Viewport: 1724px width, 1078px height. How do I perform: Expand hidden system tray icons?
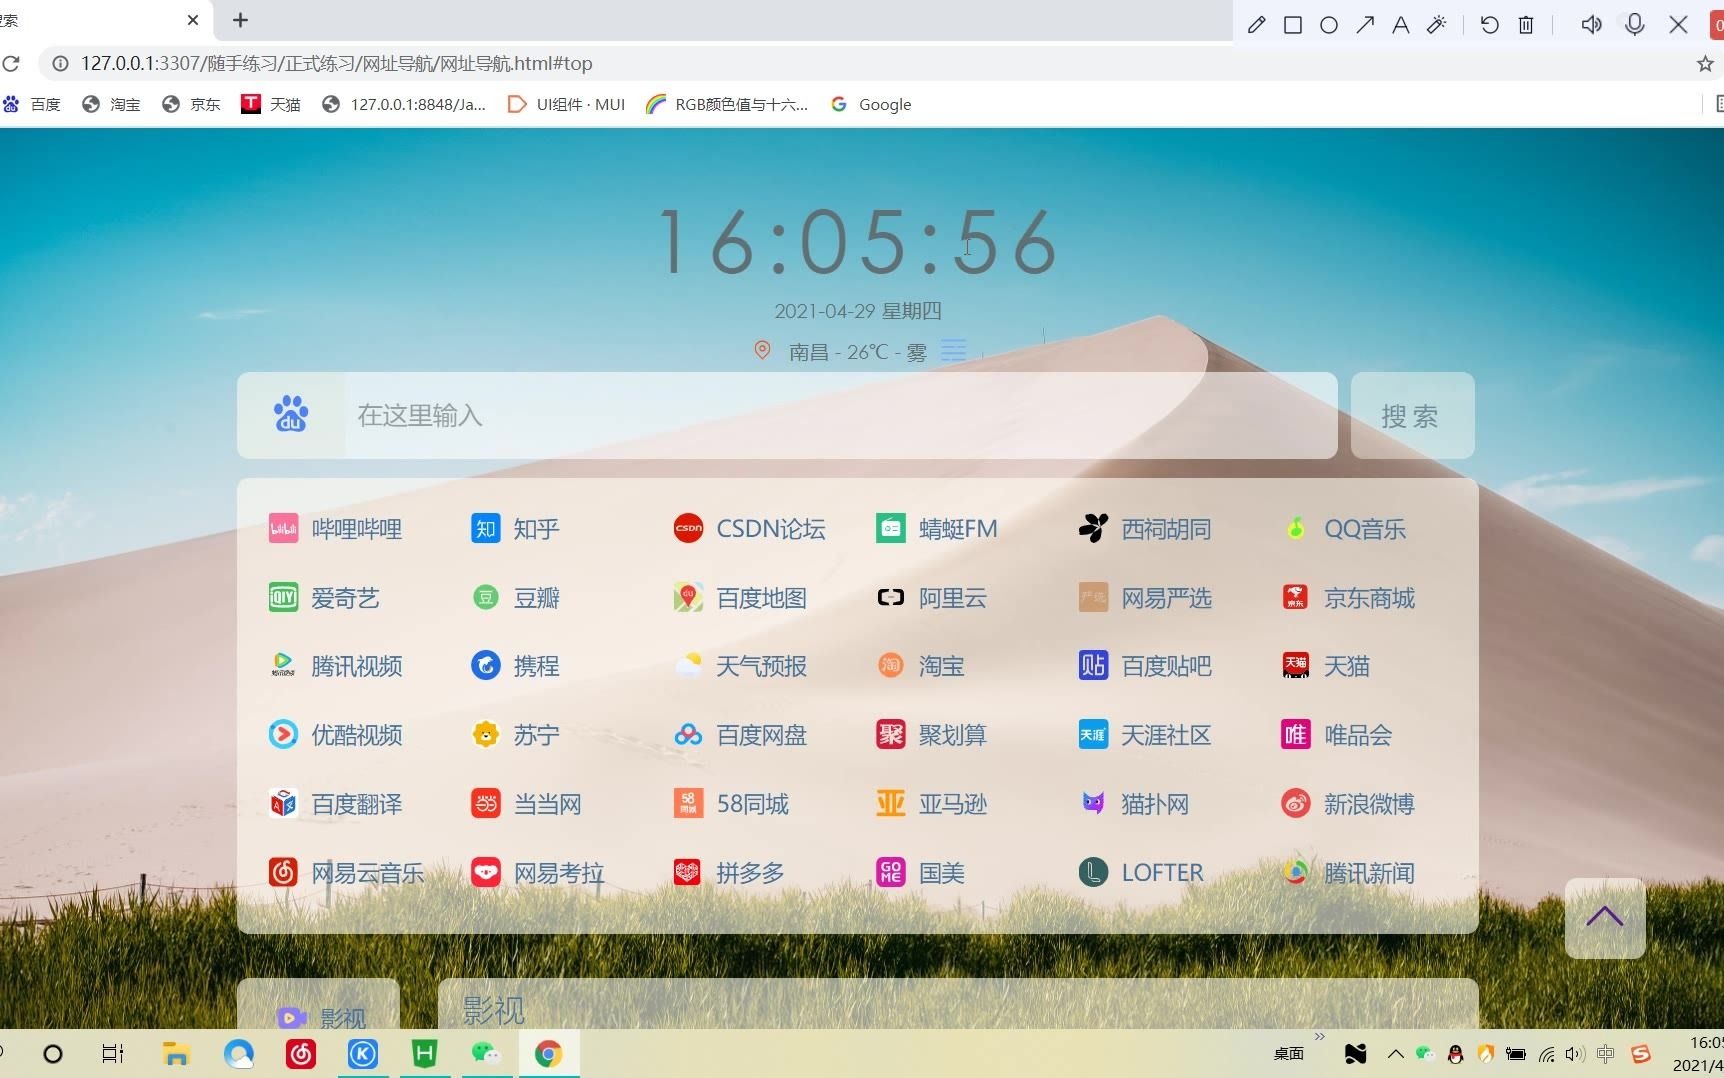pyautogui.click(x=1395, y=1054)
